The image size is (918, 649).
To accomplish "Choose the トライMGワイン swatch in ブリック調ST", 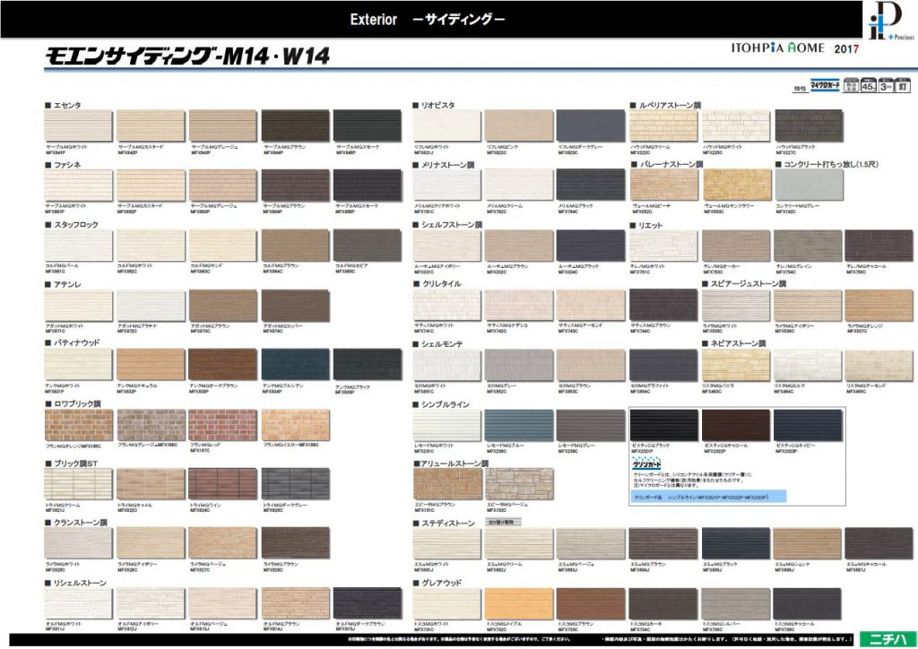I will point(222,484).
